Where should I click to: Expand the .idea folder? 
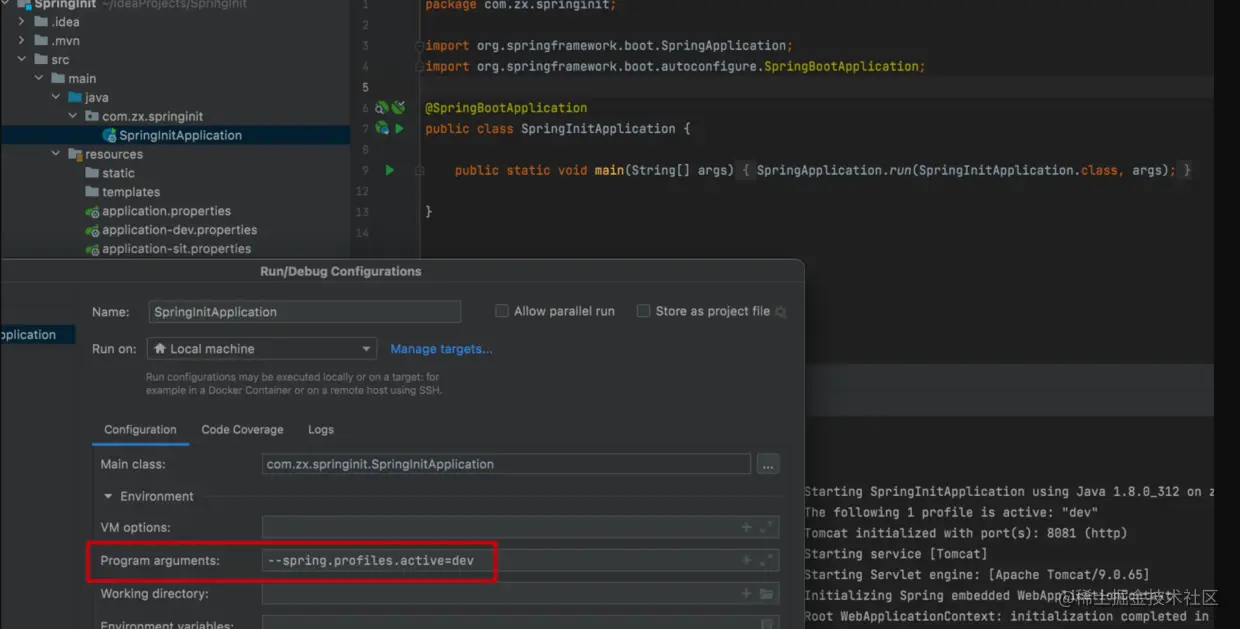point(22,22)
